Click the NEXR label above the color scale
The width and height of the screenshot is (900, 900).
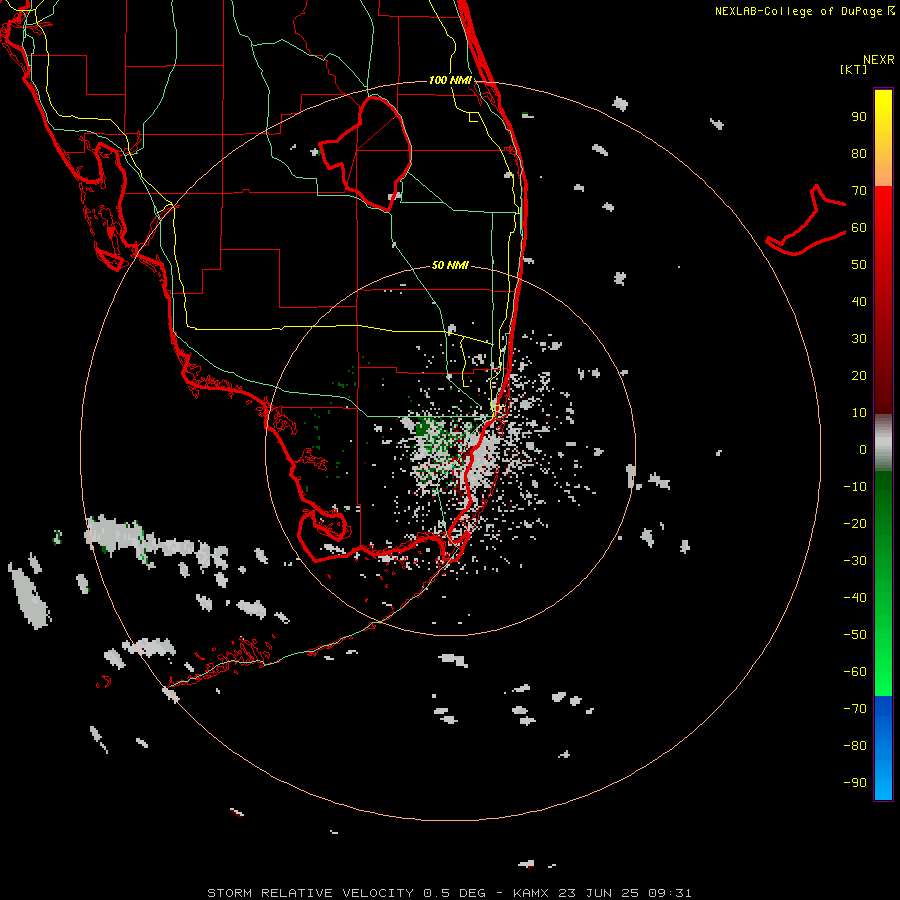pyautogui.click(x=879, y=60)
